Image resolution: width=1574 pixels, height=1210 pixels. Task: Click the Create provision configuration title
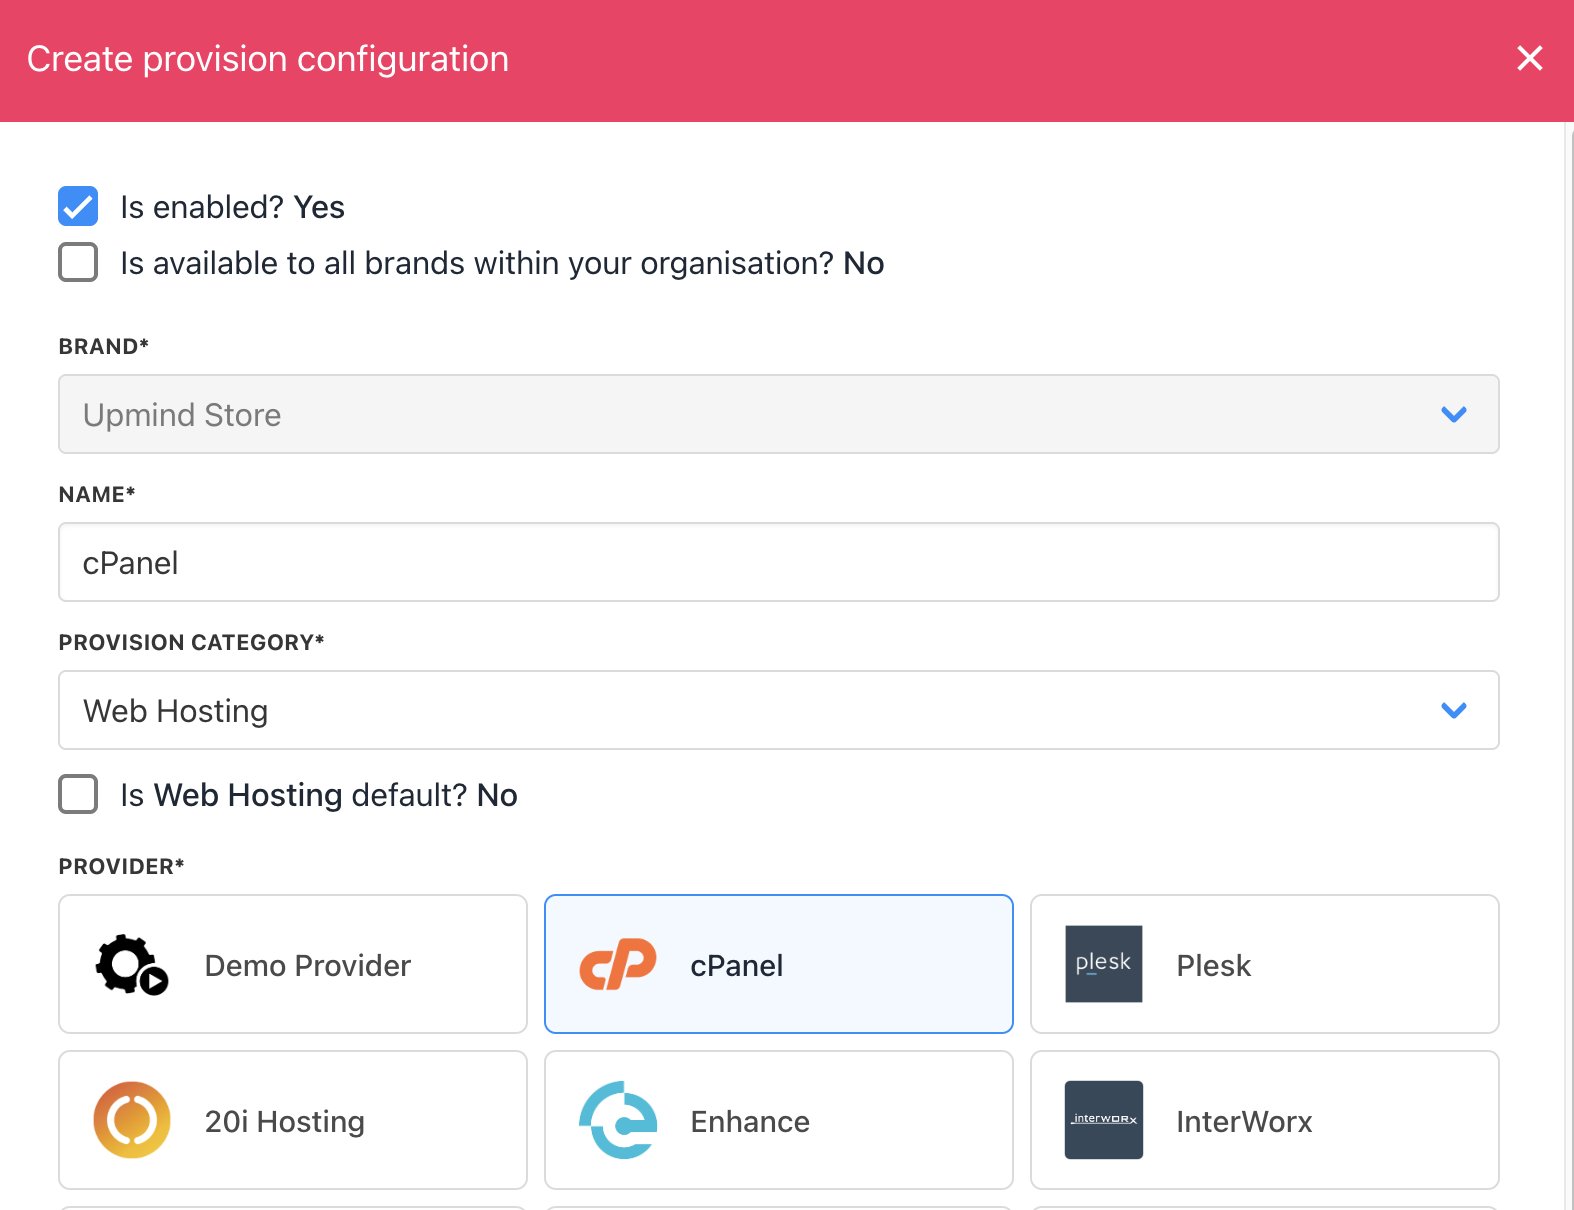(x=268, y=59)
